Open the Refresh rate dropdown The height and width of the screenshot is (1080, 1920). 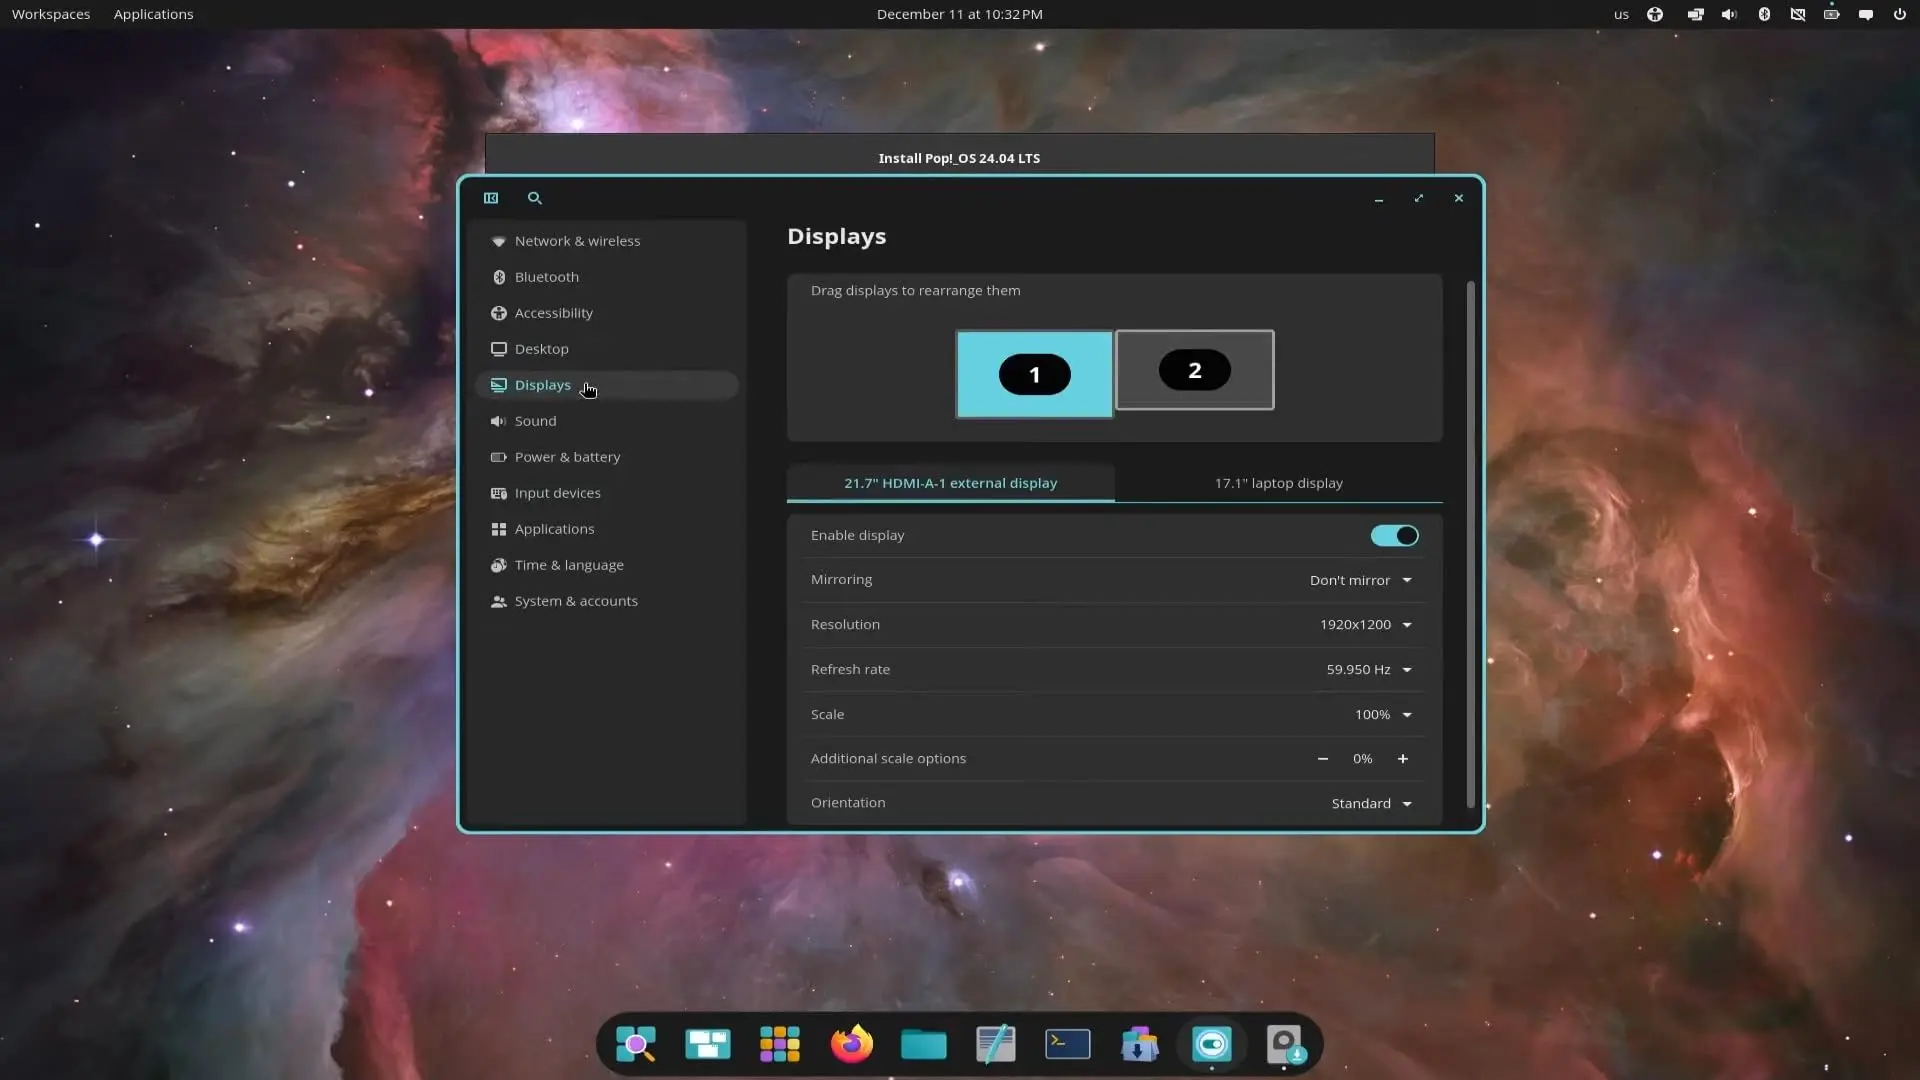(1369, 670)
